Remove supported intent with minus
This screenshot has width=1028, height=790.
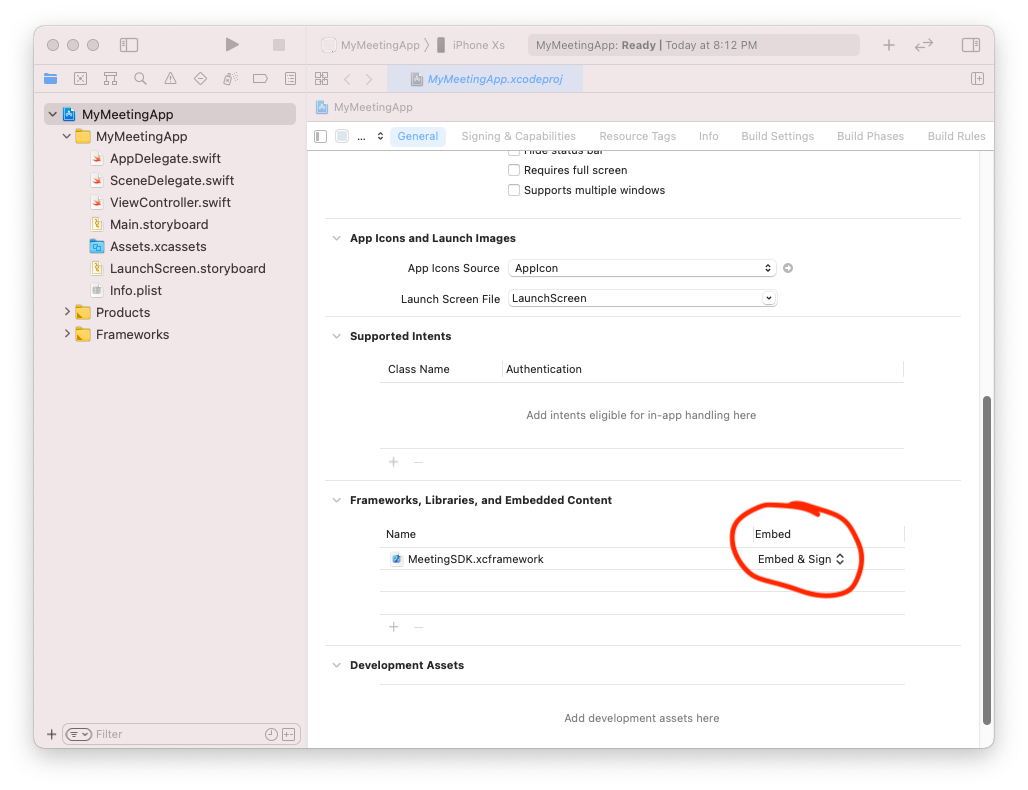coord(418,462)
